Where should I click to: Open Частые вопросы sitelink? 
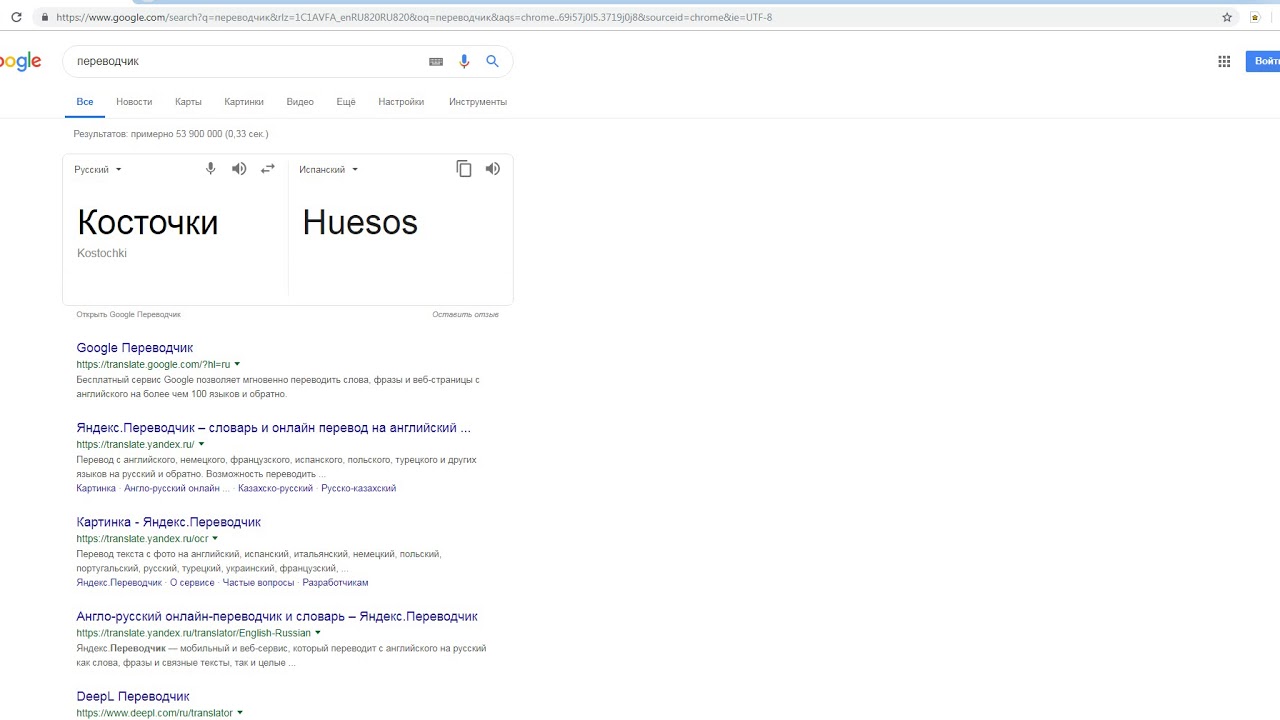tap(258, 582)
